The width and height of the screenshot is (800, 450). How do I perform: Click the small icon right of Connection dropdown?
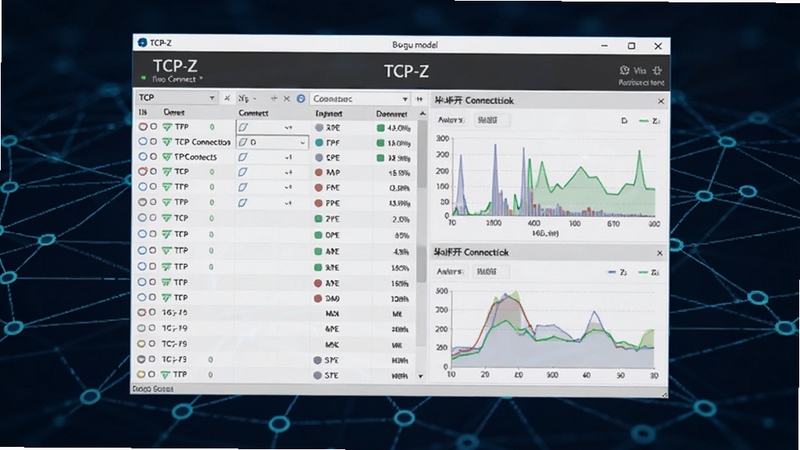(x=419, y=99)
